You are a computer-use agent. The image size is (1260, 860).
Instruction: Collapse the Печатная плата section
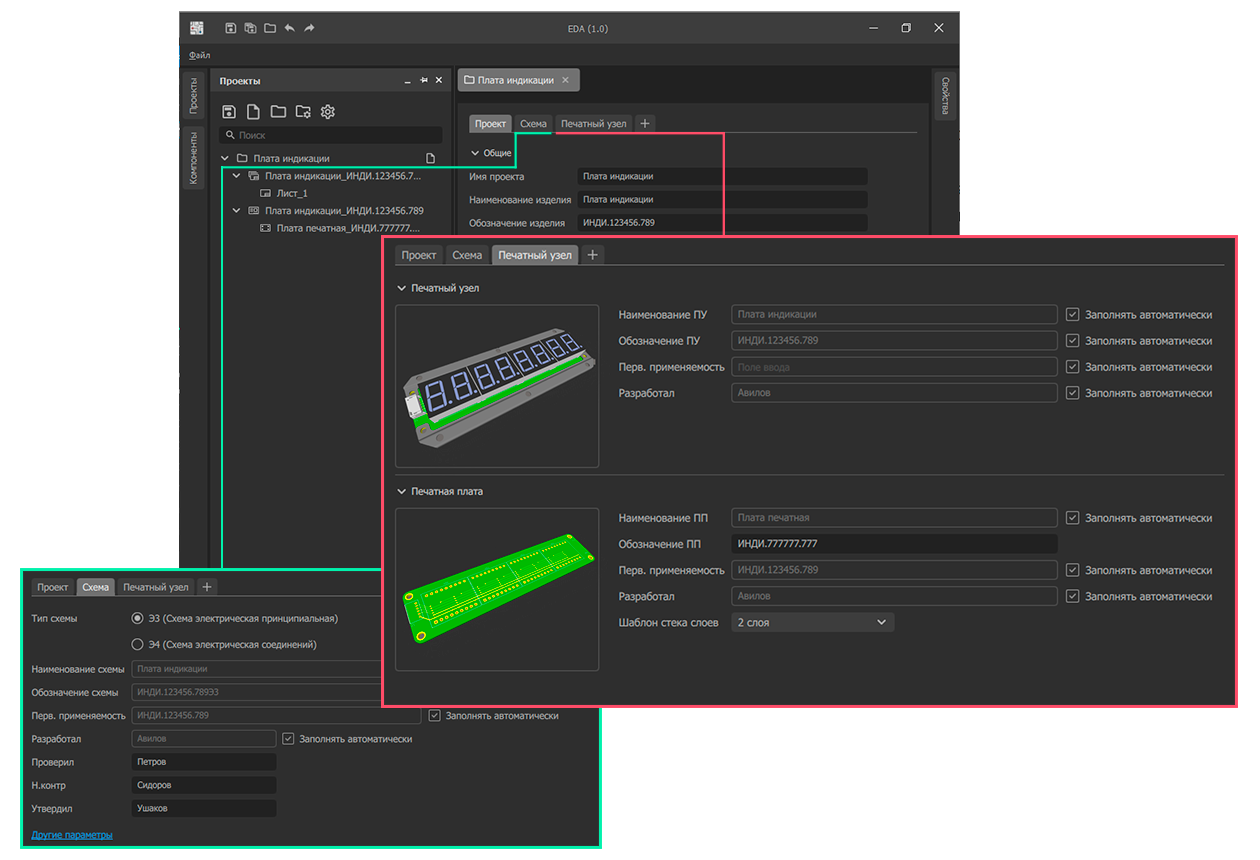click(x=402, y=492)
